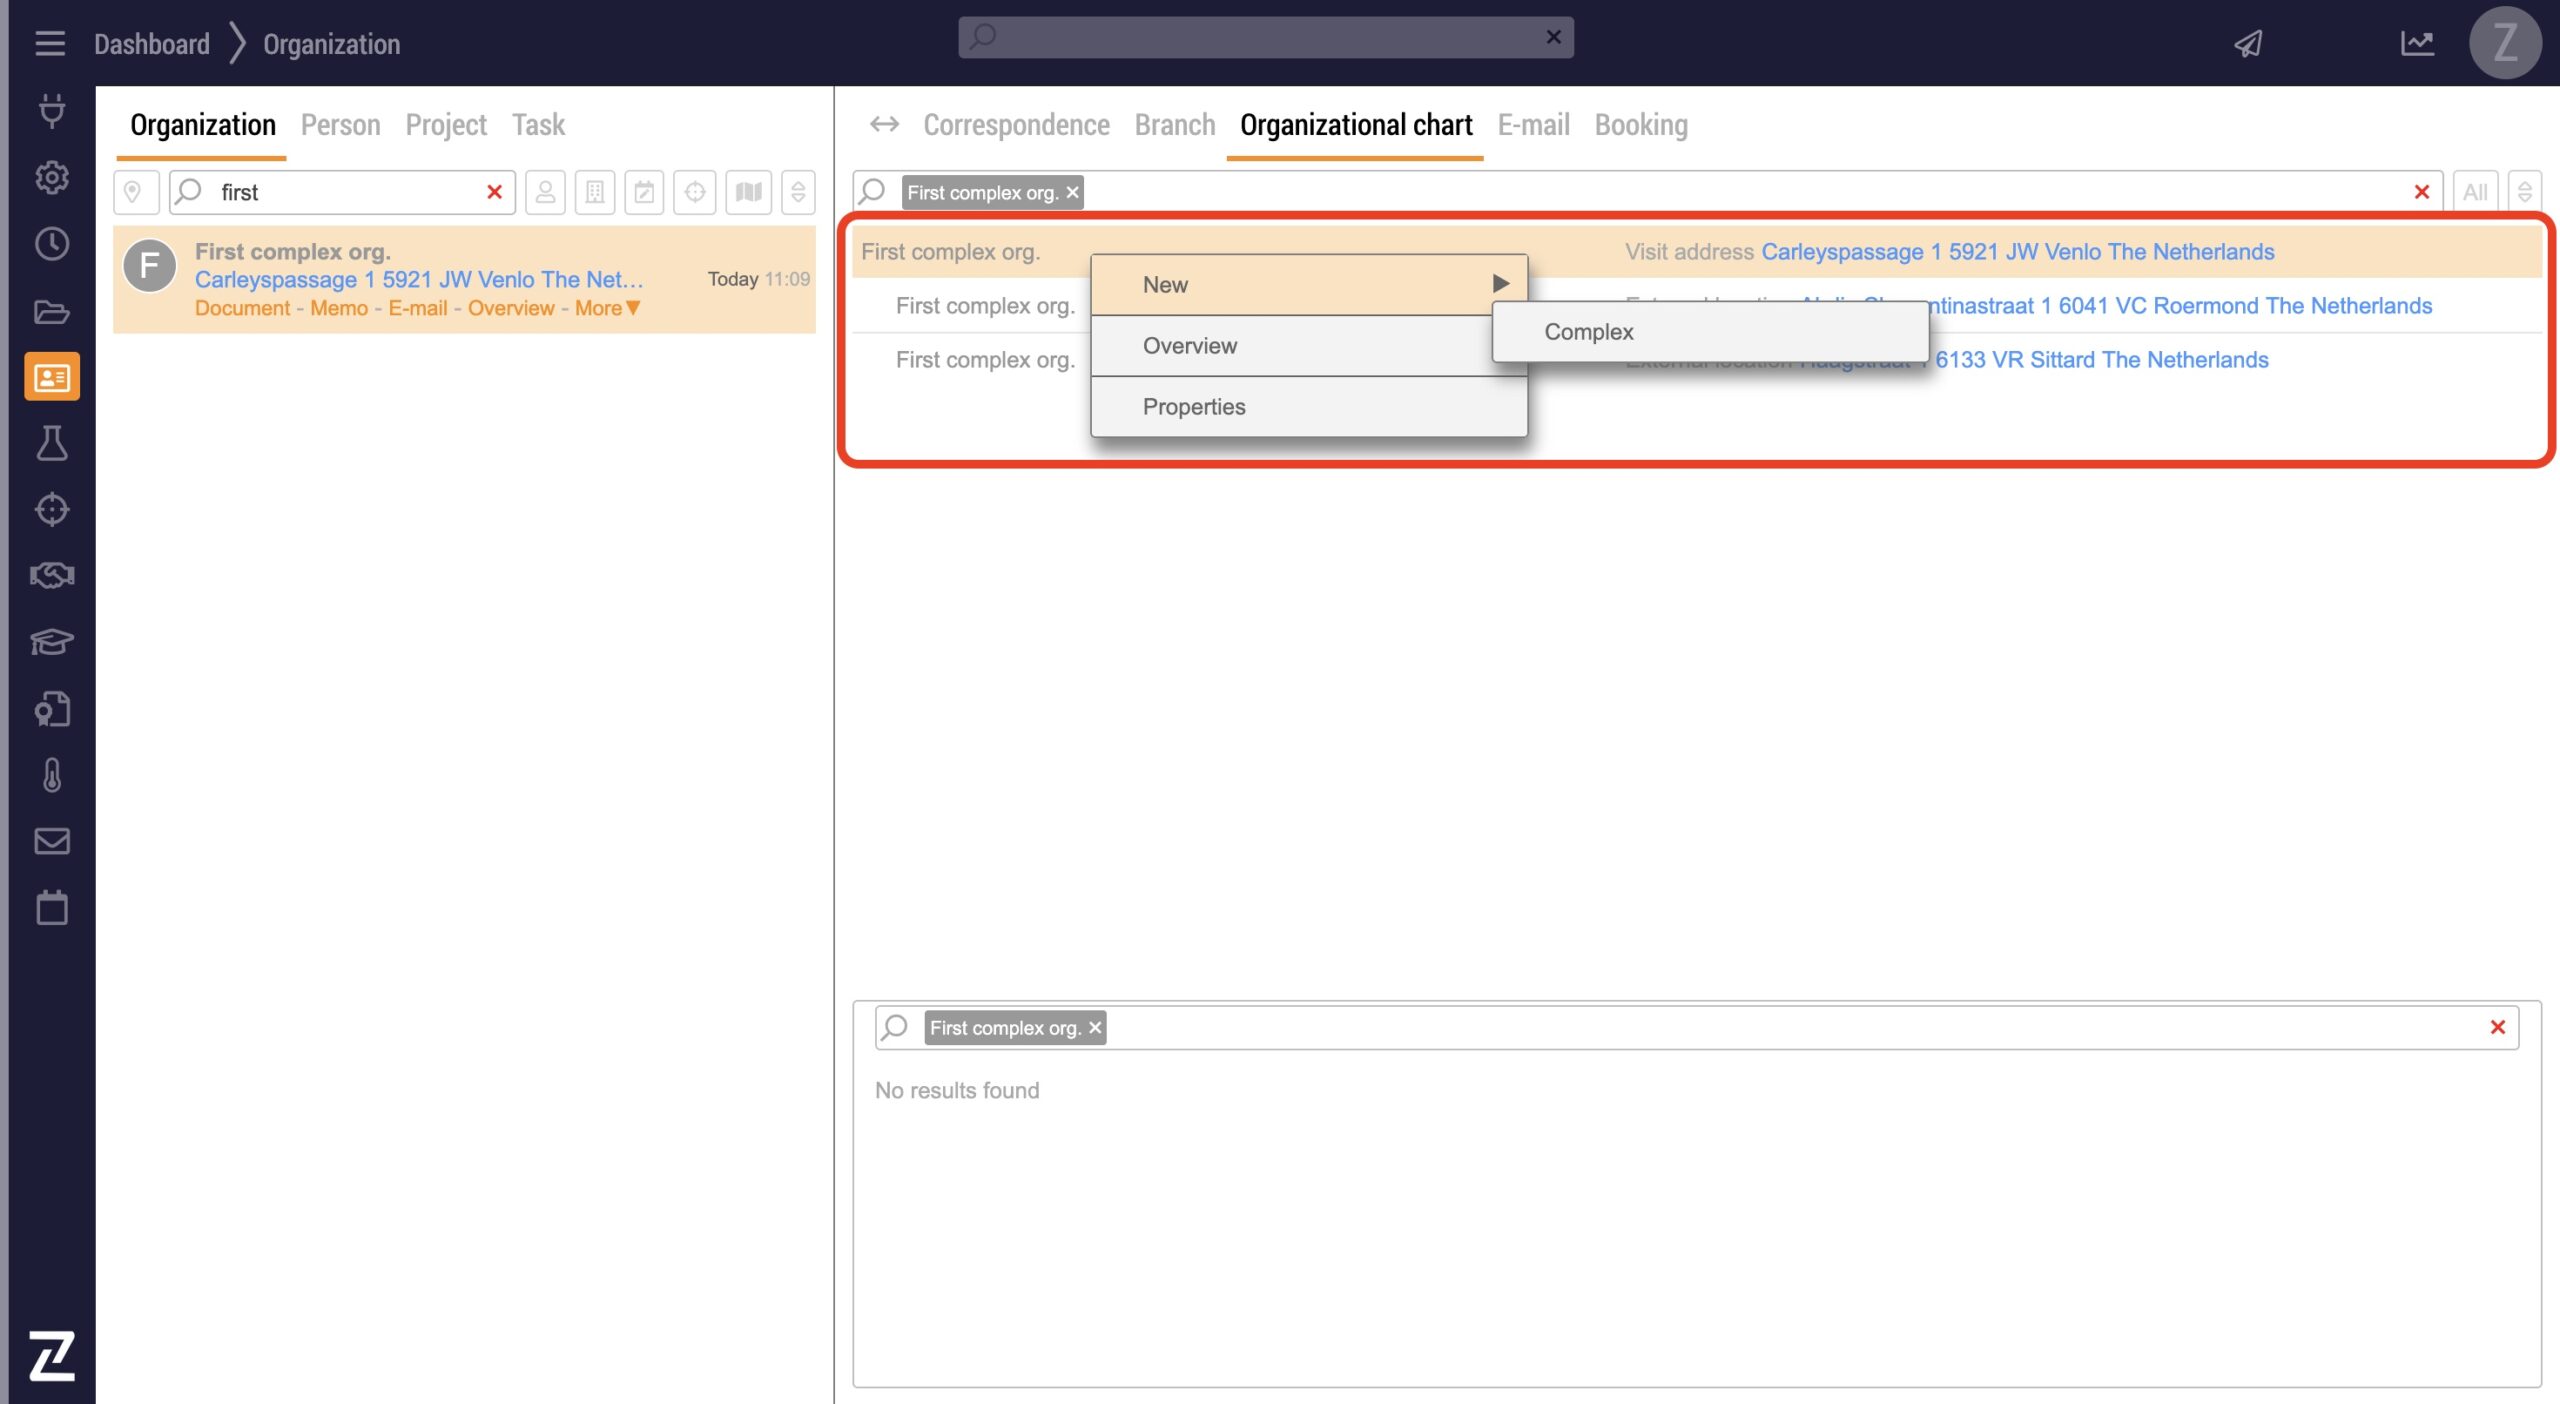Image resolution: width=2560 pixels, height=1404 pixels.
Task: Remove the First complex org. chip in lower search
Action: (1095, 1028)
